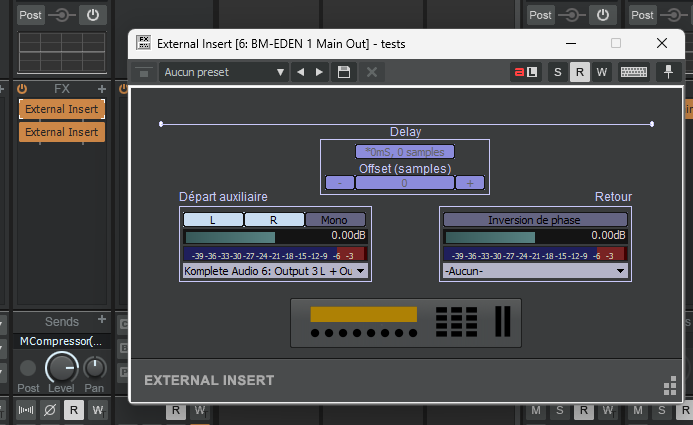The image size is (693, 425).
Task: Add a send with Sends plus icon
Action: [102, 319]
